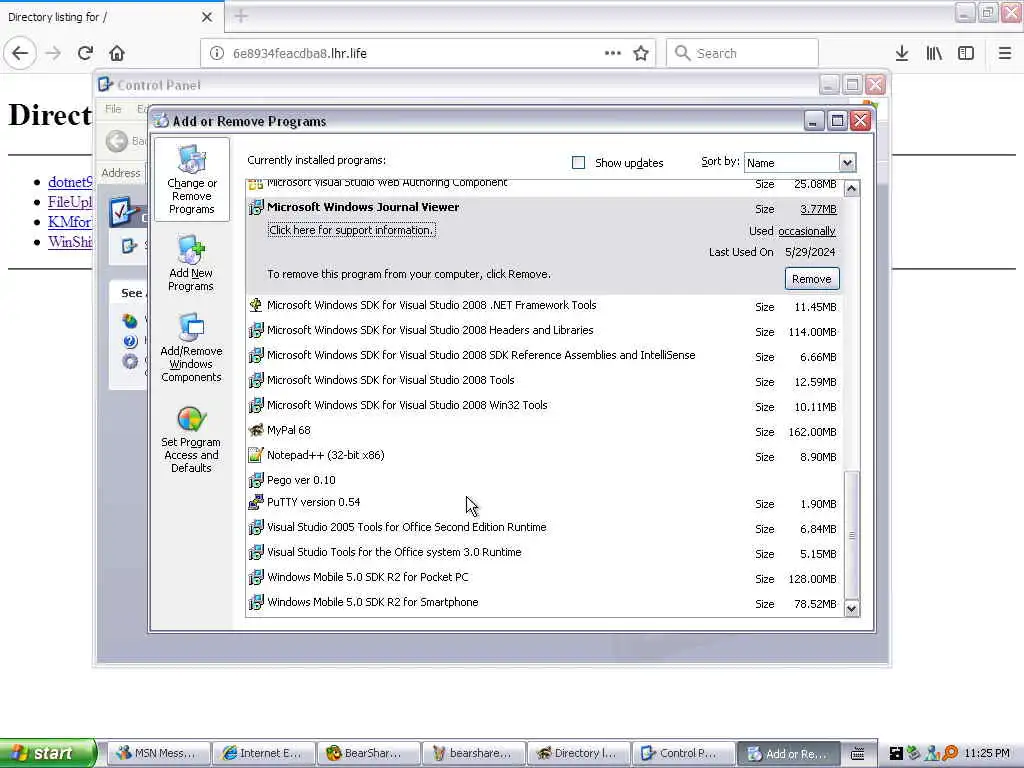Image resolution: width=1024 pixels, height=768 pixels.
Task: Select Change or Remove Programs sidebar icon
Action: [x=192, y=180]
